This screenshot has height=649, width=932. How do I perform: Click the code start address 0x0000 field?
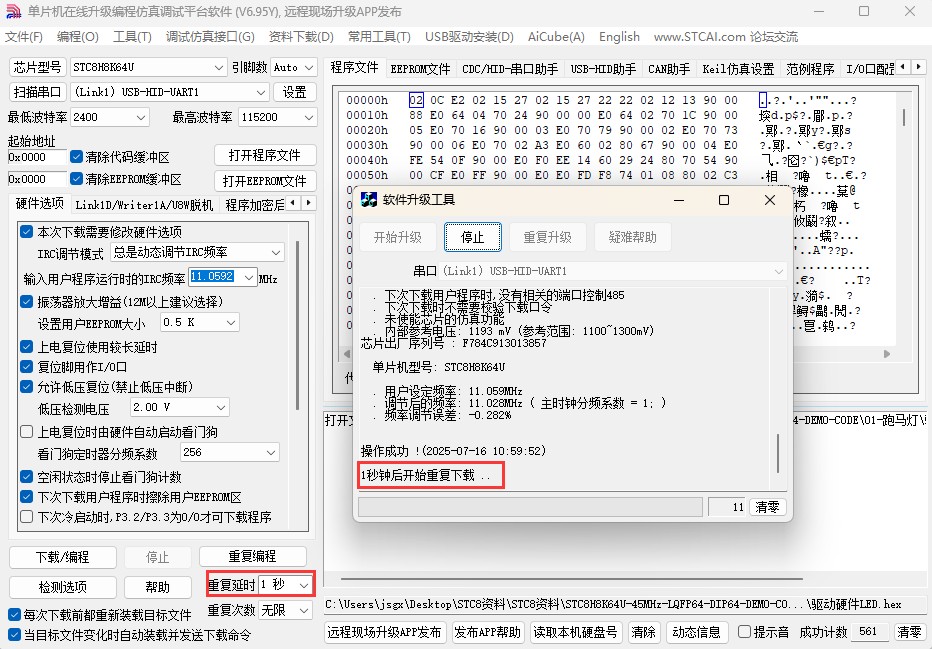37,157
